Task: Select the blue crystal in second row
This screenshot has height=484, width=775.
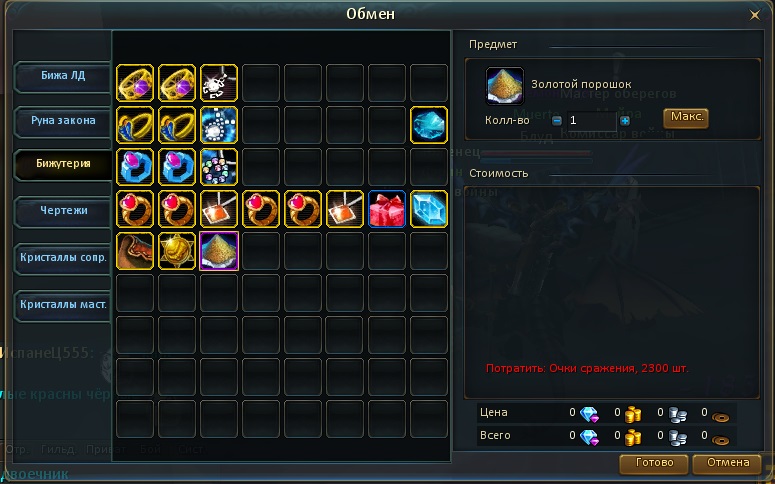Action: [x=429, y=125]
